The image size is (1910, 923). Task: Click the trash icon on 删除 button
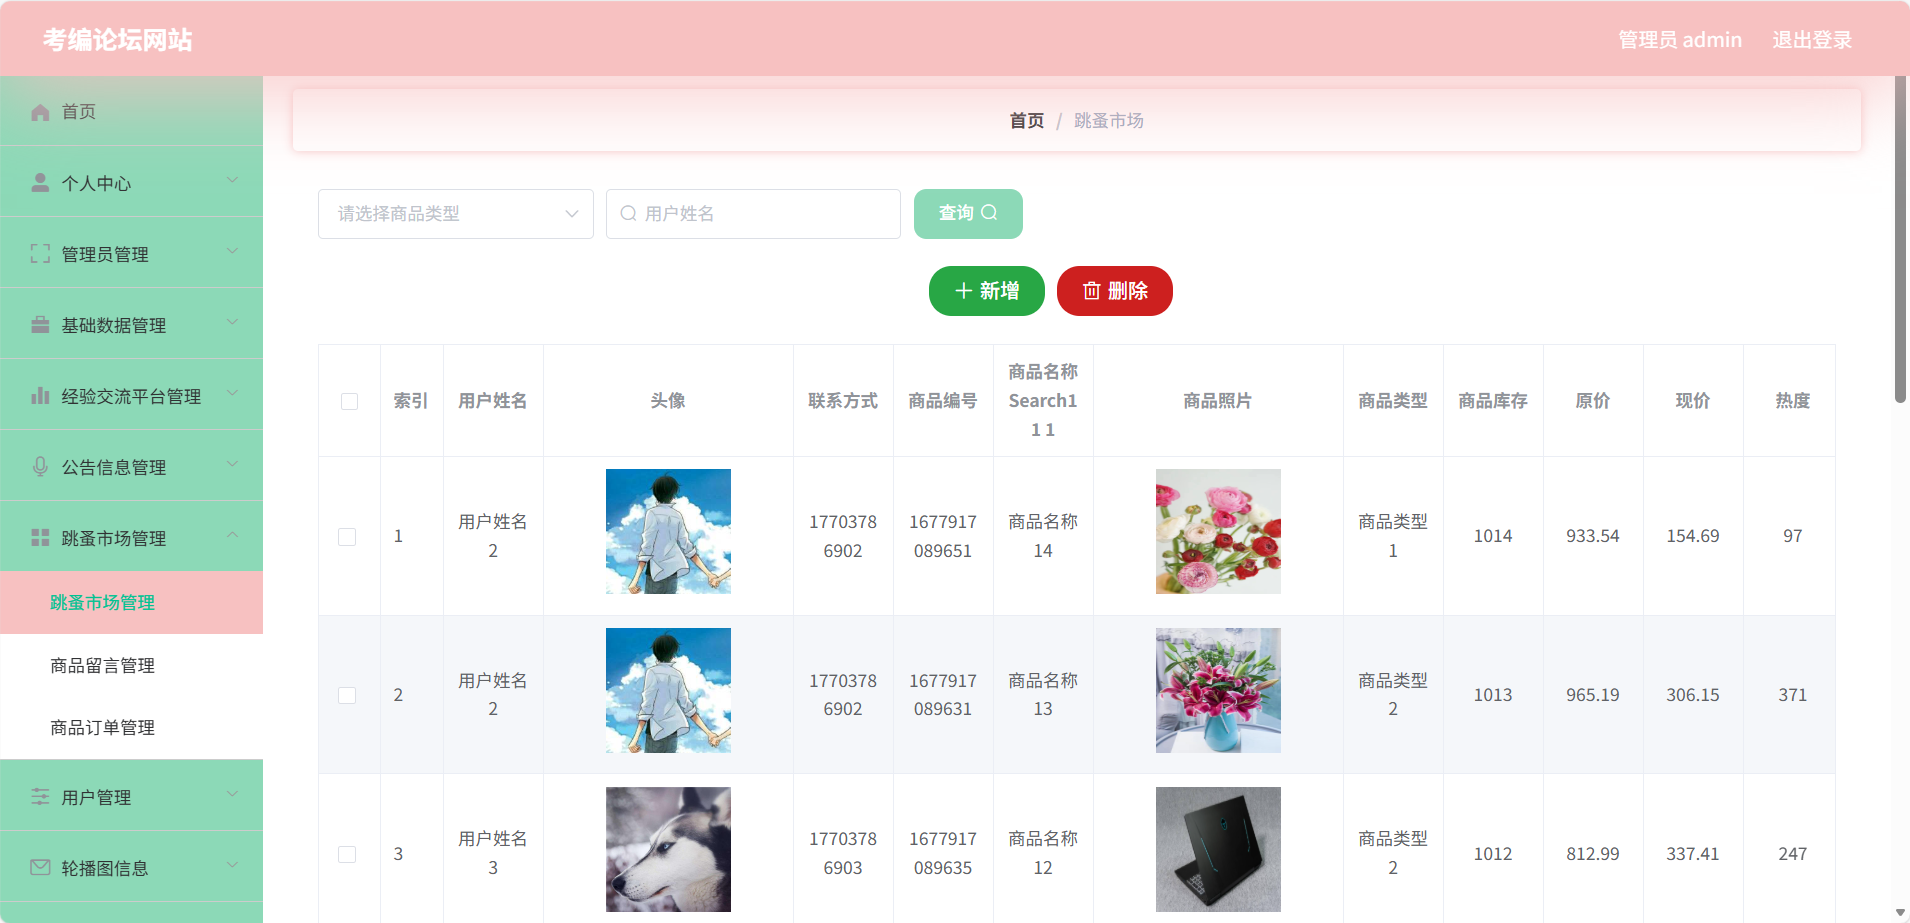1092,291
